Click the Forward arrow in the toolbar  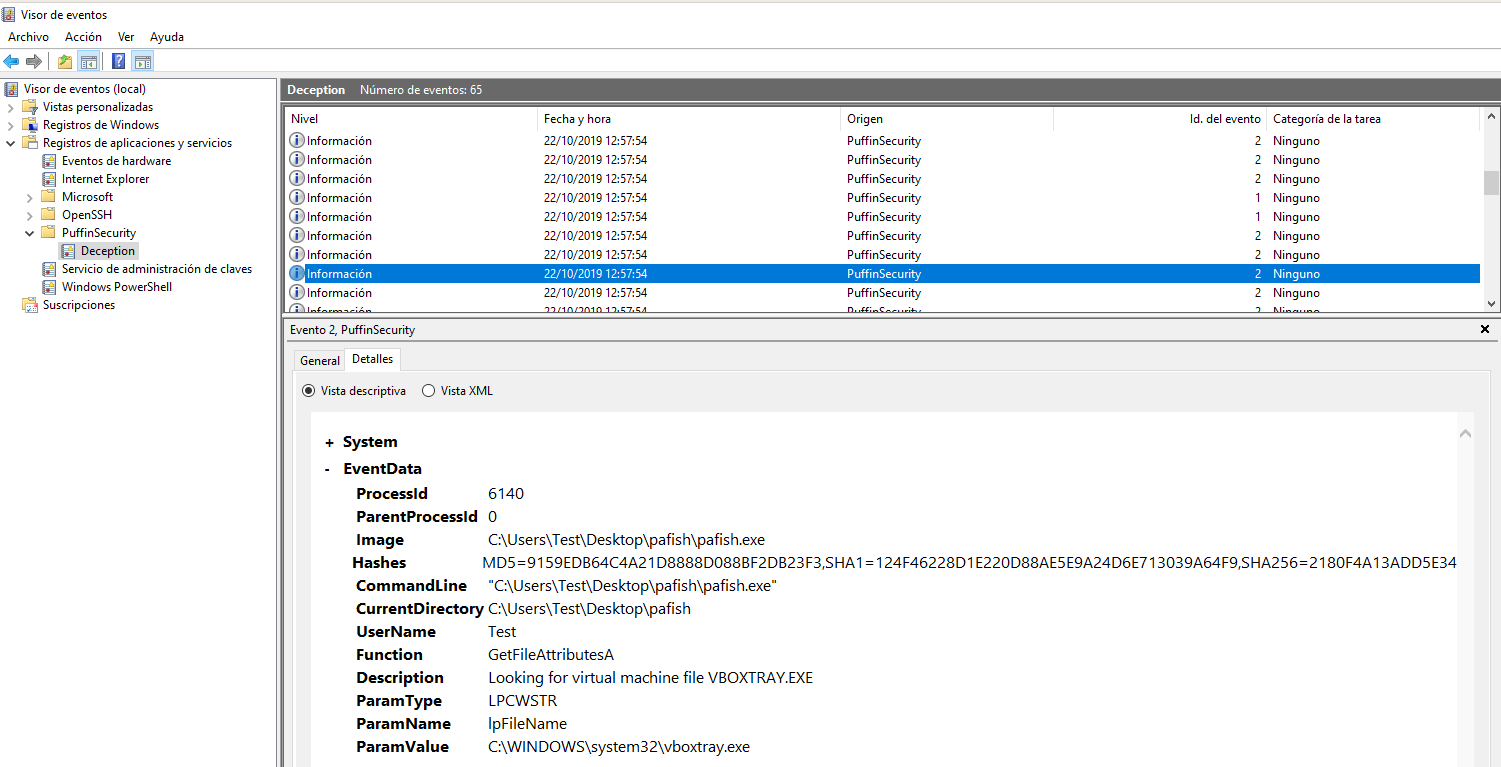click(x=34, y=62)
